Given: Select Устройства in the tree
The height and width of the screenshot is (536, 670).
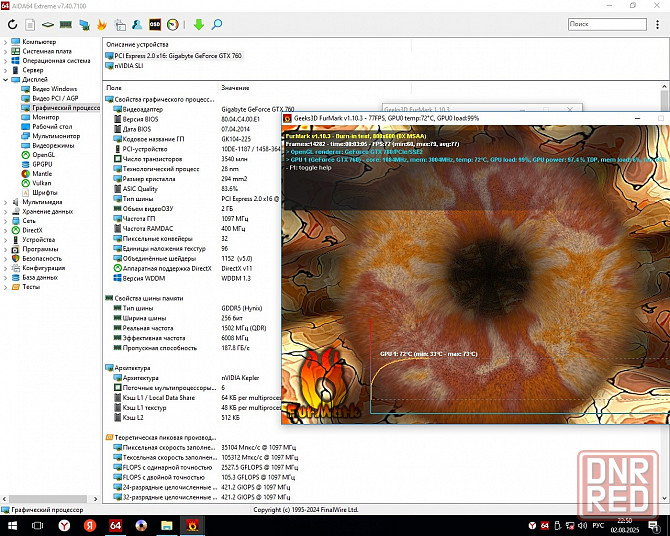Looking at the screenshot, I should coord(38,240).
